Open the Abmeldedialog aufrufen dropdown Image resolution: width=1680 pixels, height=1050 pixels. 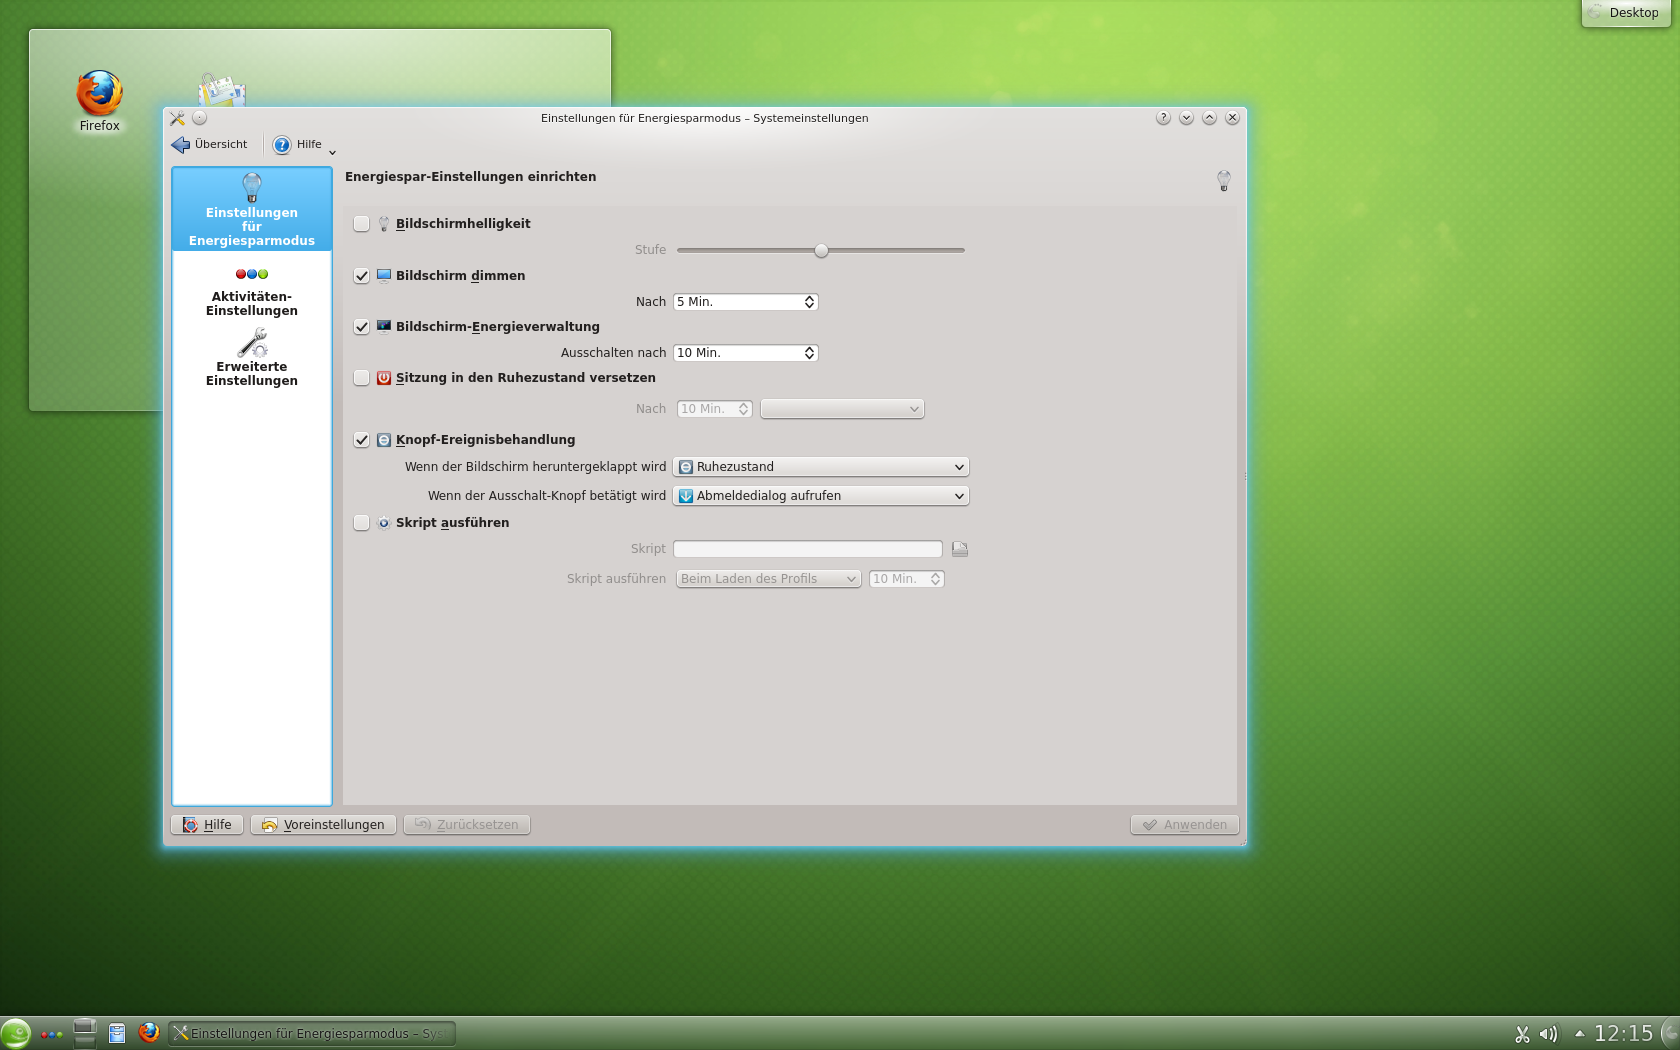click(x=819, y=495)
